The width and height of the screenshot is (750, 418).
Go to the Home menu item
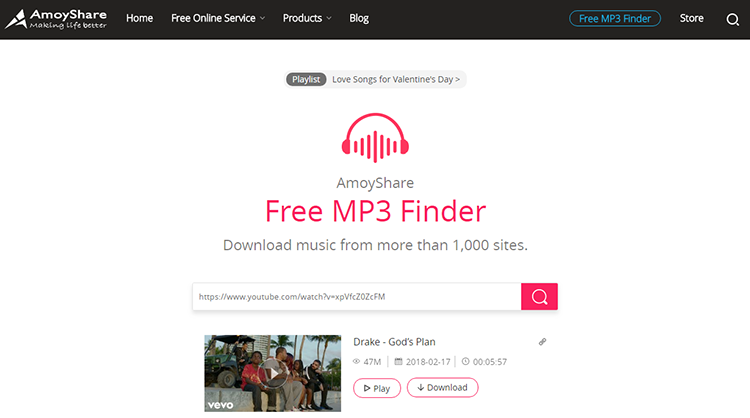point(140,18)
